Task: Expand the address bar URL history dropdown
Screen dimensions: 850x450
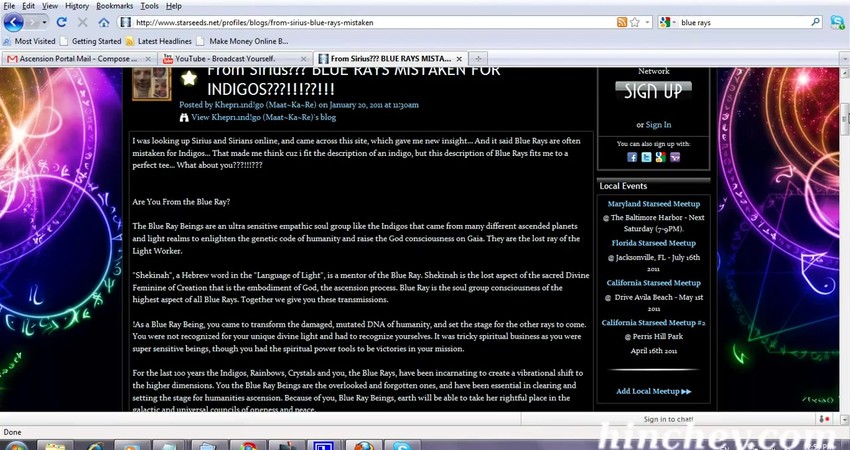Action: click(646, 22)
